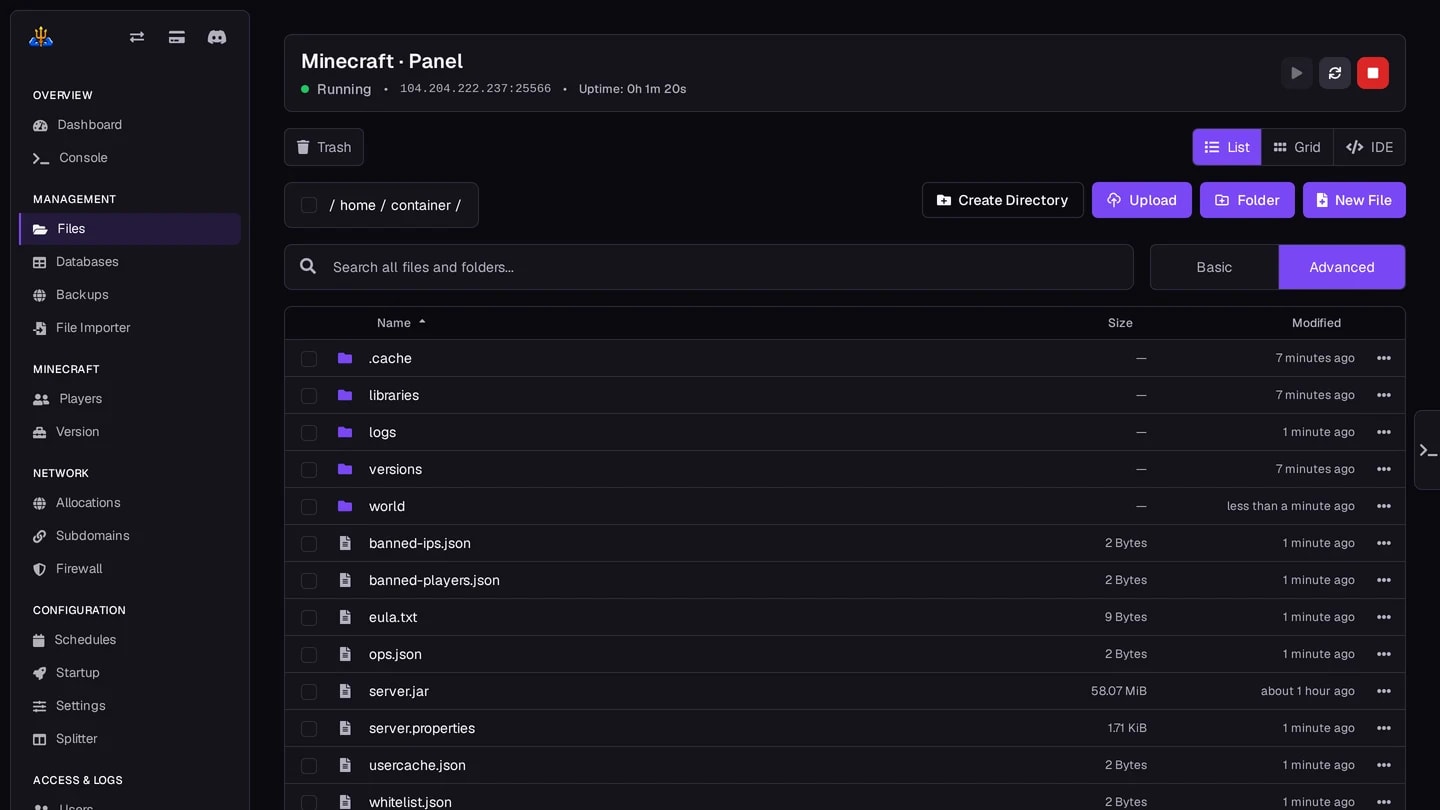The width and height of the screenshot is (1440, 810).
Task: Click the world folder icon
Action: pyautogui.click(x=345, y=506)
